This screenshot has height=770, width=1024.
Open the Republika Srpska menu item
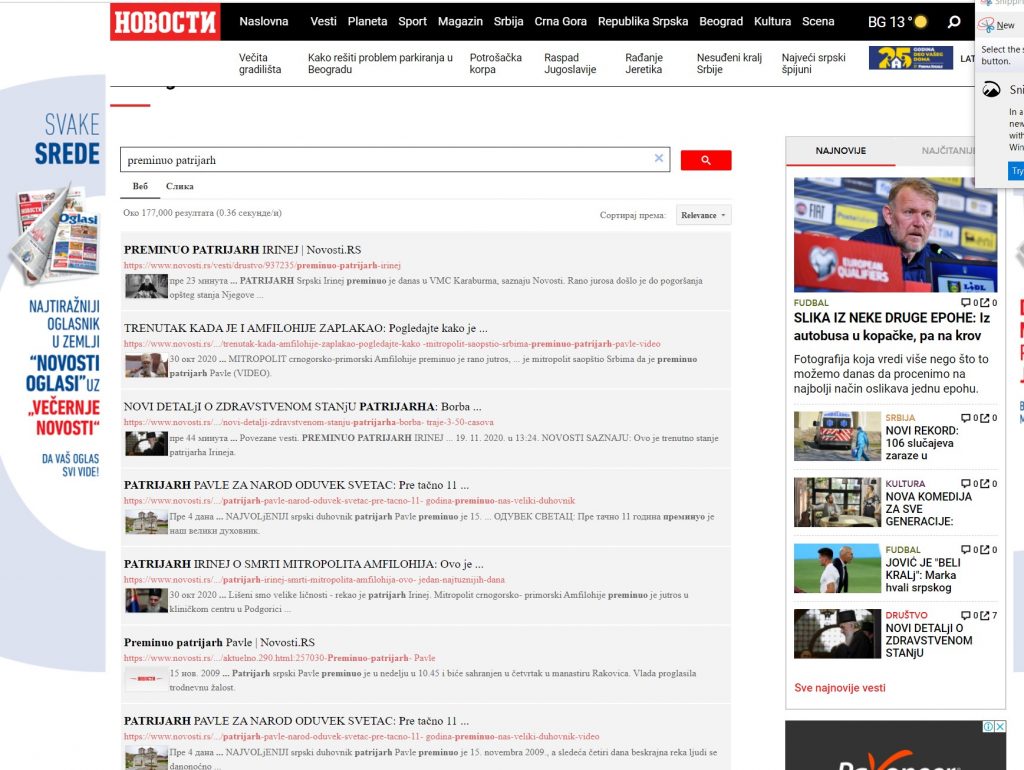click(x=643, y=21)
